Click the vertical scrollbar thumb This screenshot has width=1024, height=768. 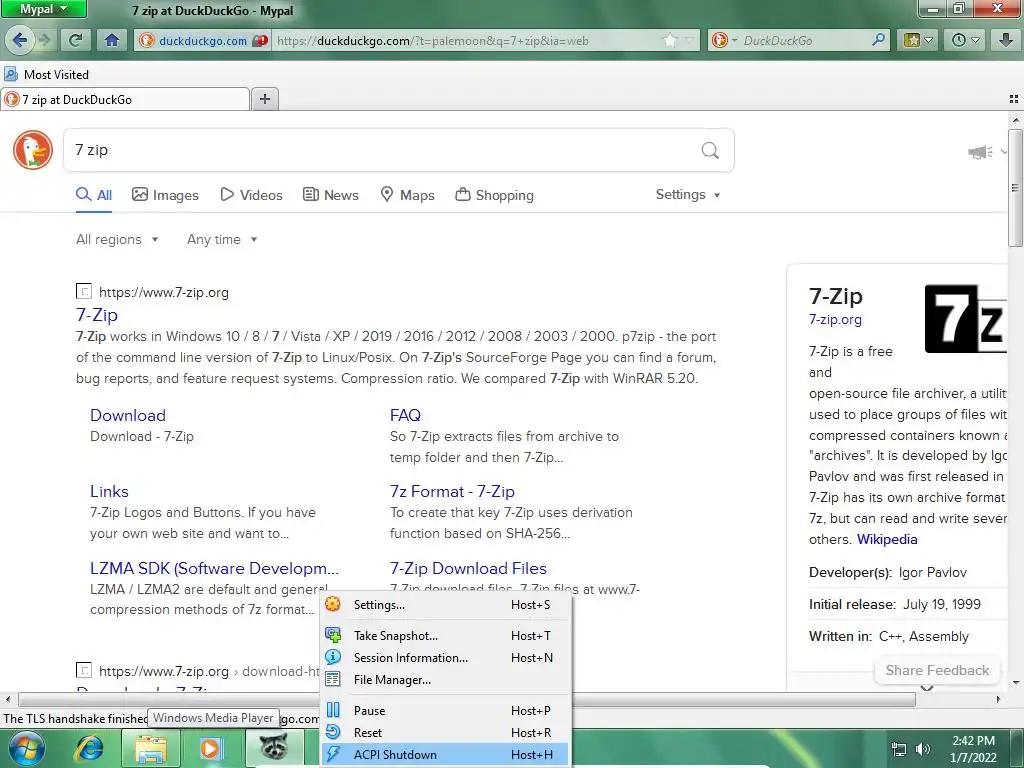[x=1015, y=188]
